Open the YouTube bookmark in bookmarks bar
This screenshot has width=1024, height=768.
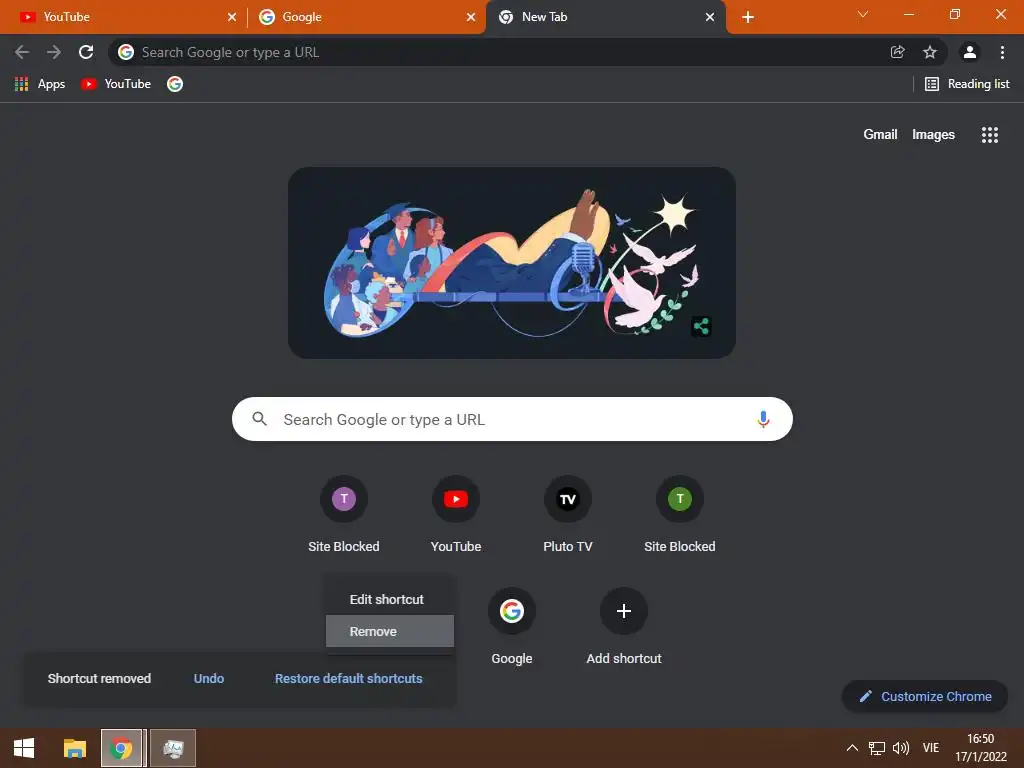[x=116, y=84]
